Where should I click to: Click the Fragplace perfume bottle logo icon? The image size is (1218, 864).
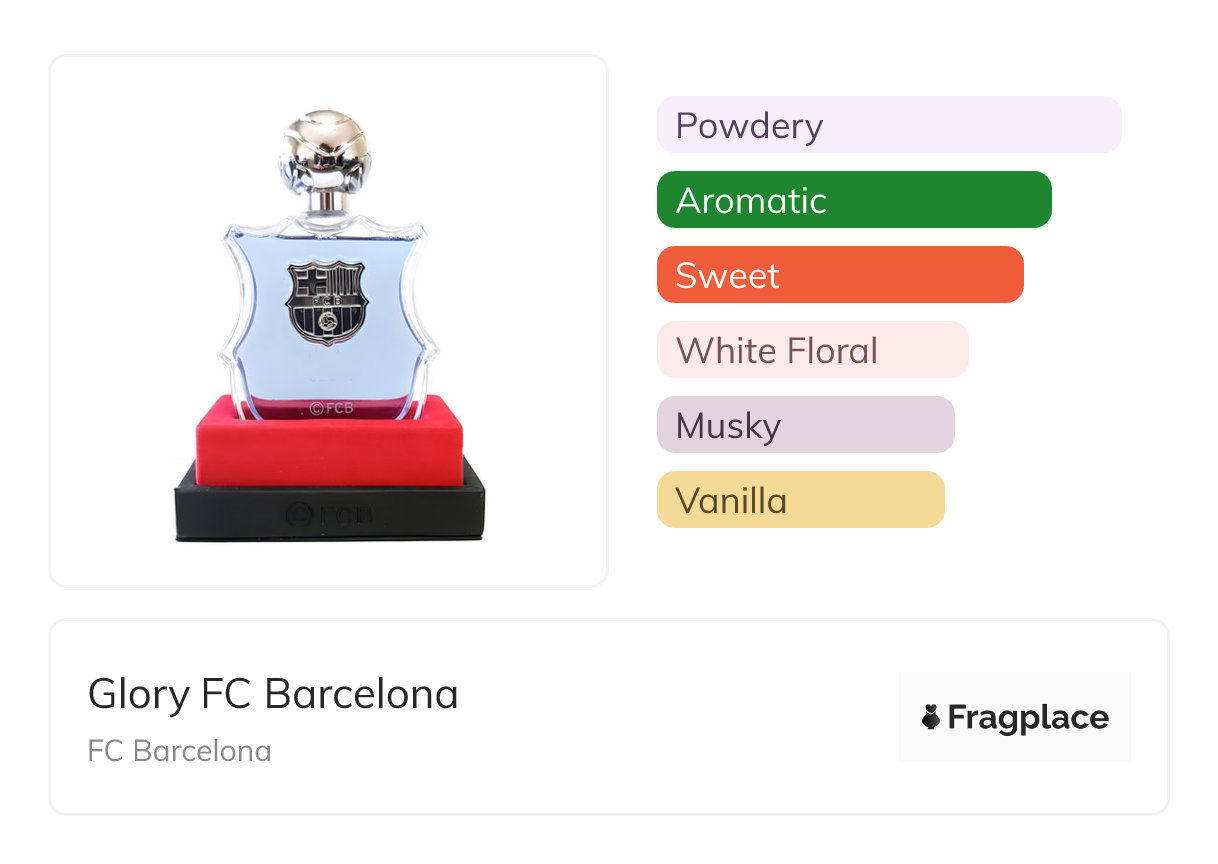click(931, 717)
